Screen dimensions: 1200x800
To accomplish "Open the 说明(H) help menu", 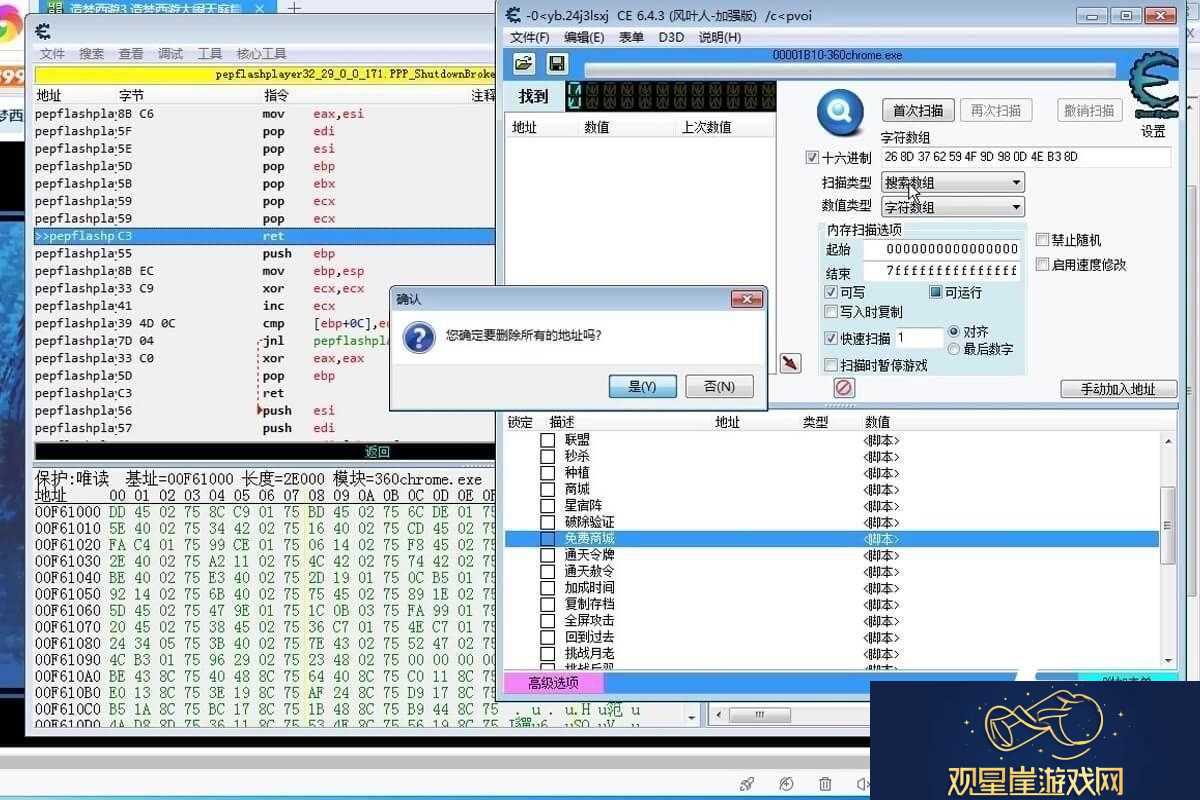I will coord(720,37).
